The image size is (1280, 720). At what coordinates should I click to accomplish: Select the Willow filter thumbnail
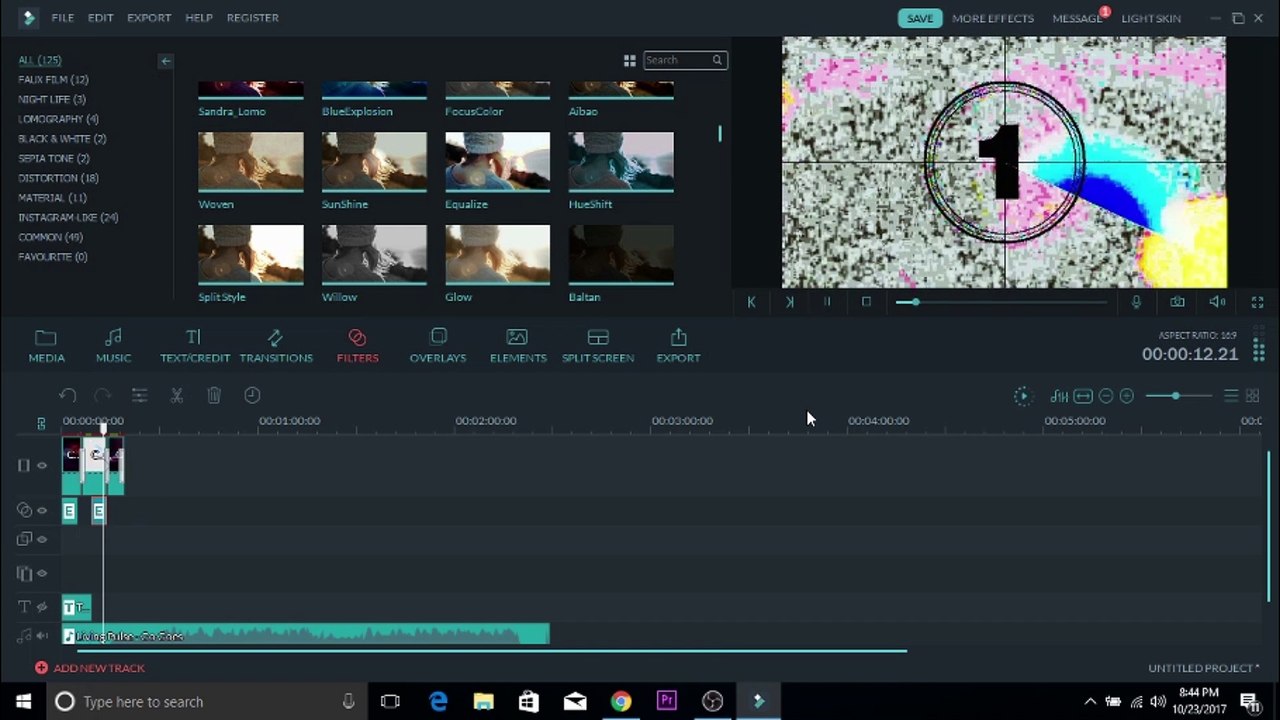pyautogui.click(x=374, y=255)
